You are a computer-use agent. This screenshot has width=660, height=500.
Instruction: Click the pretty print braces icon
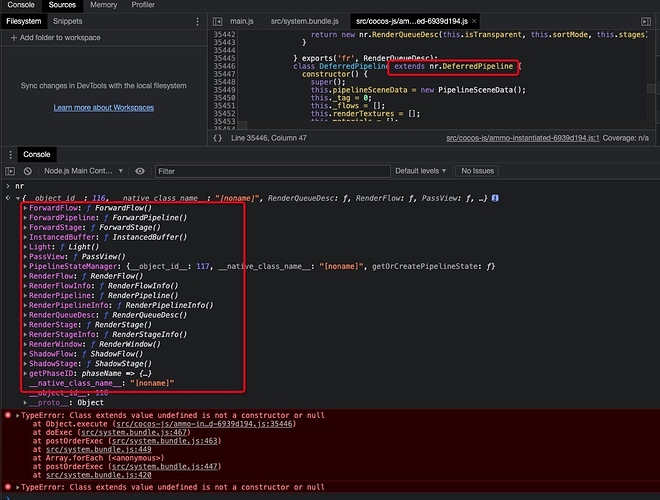tap(217, 138)
